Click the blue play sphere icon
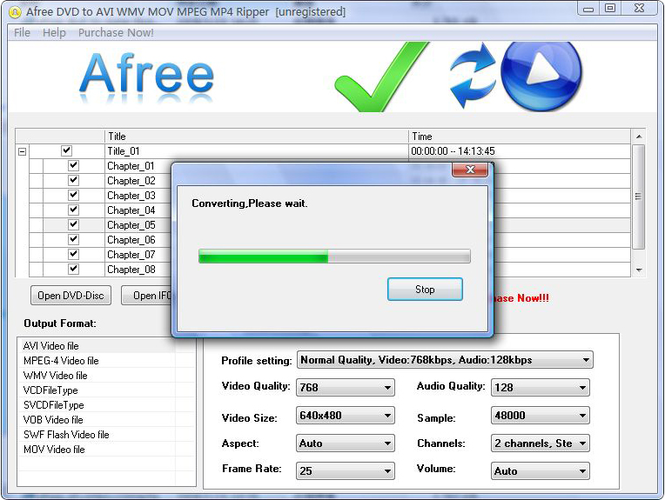This screenshot has width=665, height=500. click(542, 75)
